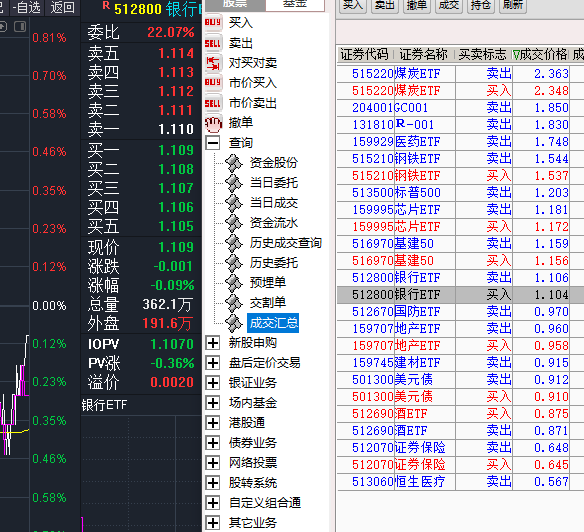Click the icon beside 当日成交
The width and height of the screenshot is (584, 532).
(x=234, y=203)
